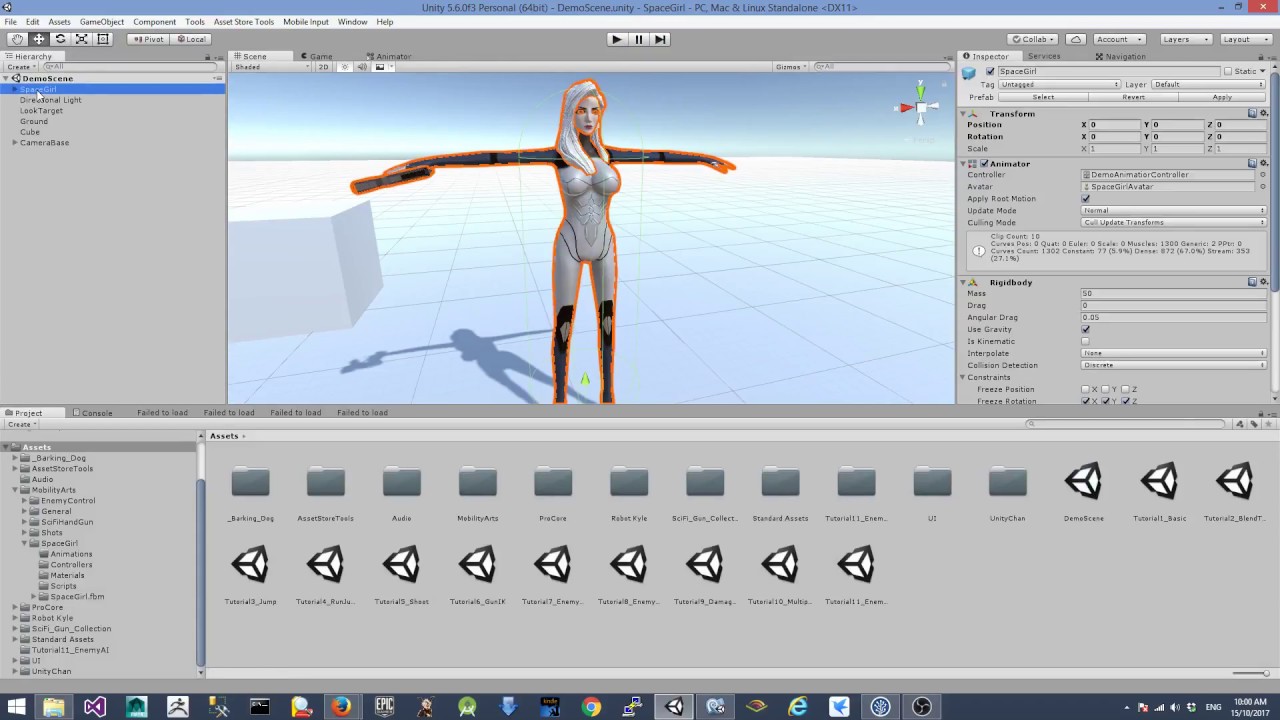
Task: Click the Step frame button
Action: tap(660, 39)
